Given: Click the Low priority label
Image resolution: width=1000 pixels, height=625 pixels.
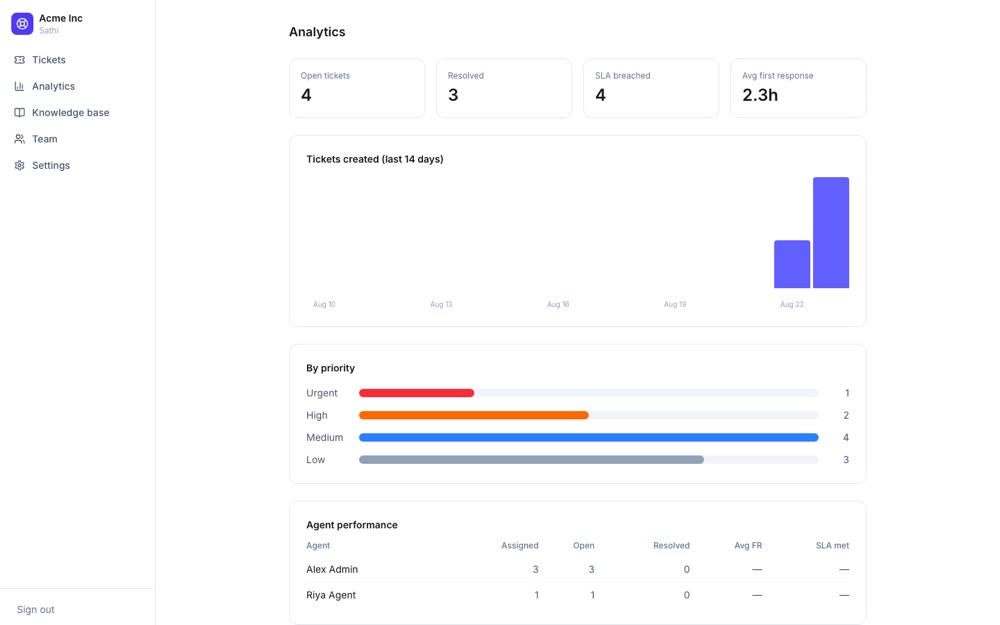Looking at the screenshot, I should click(316, 460).
